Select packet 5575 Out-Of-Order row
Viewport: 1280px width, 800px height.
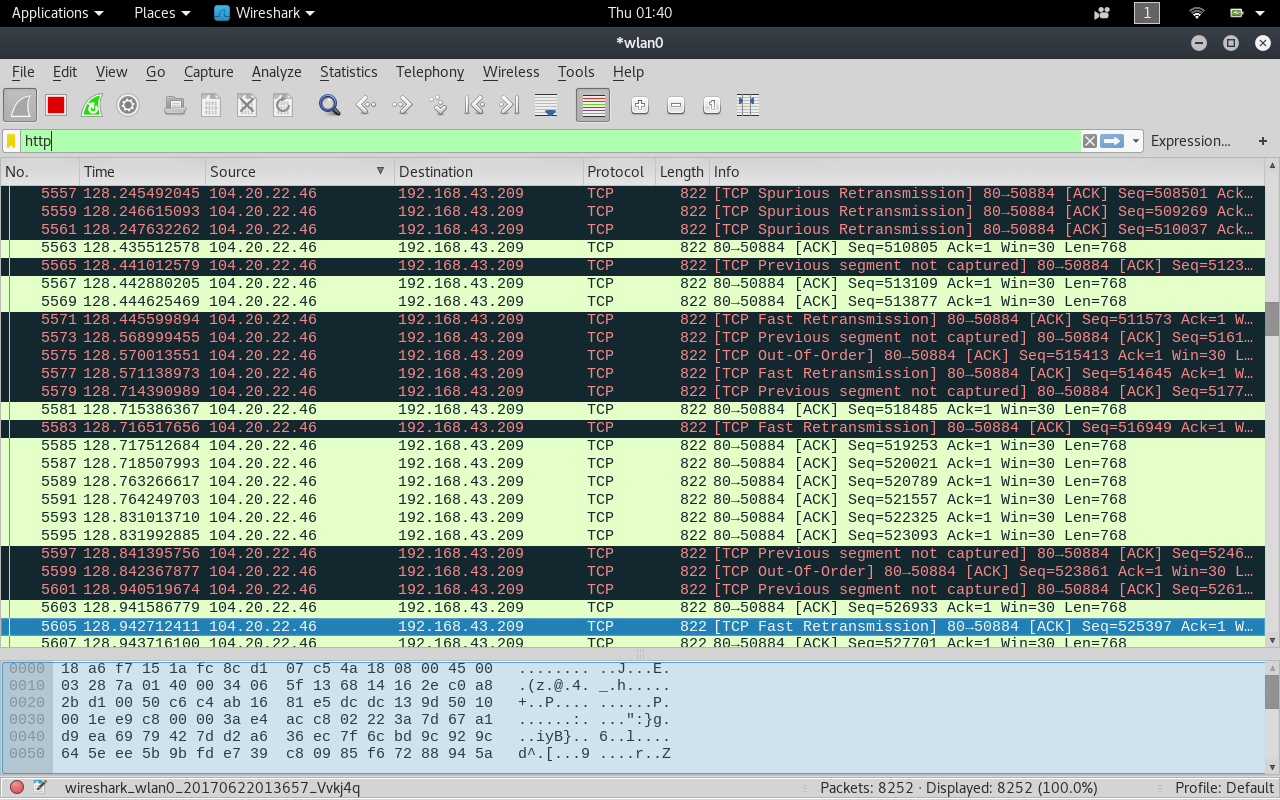[x=632, y=356]
